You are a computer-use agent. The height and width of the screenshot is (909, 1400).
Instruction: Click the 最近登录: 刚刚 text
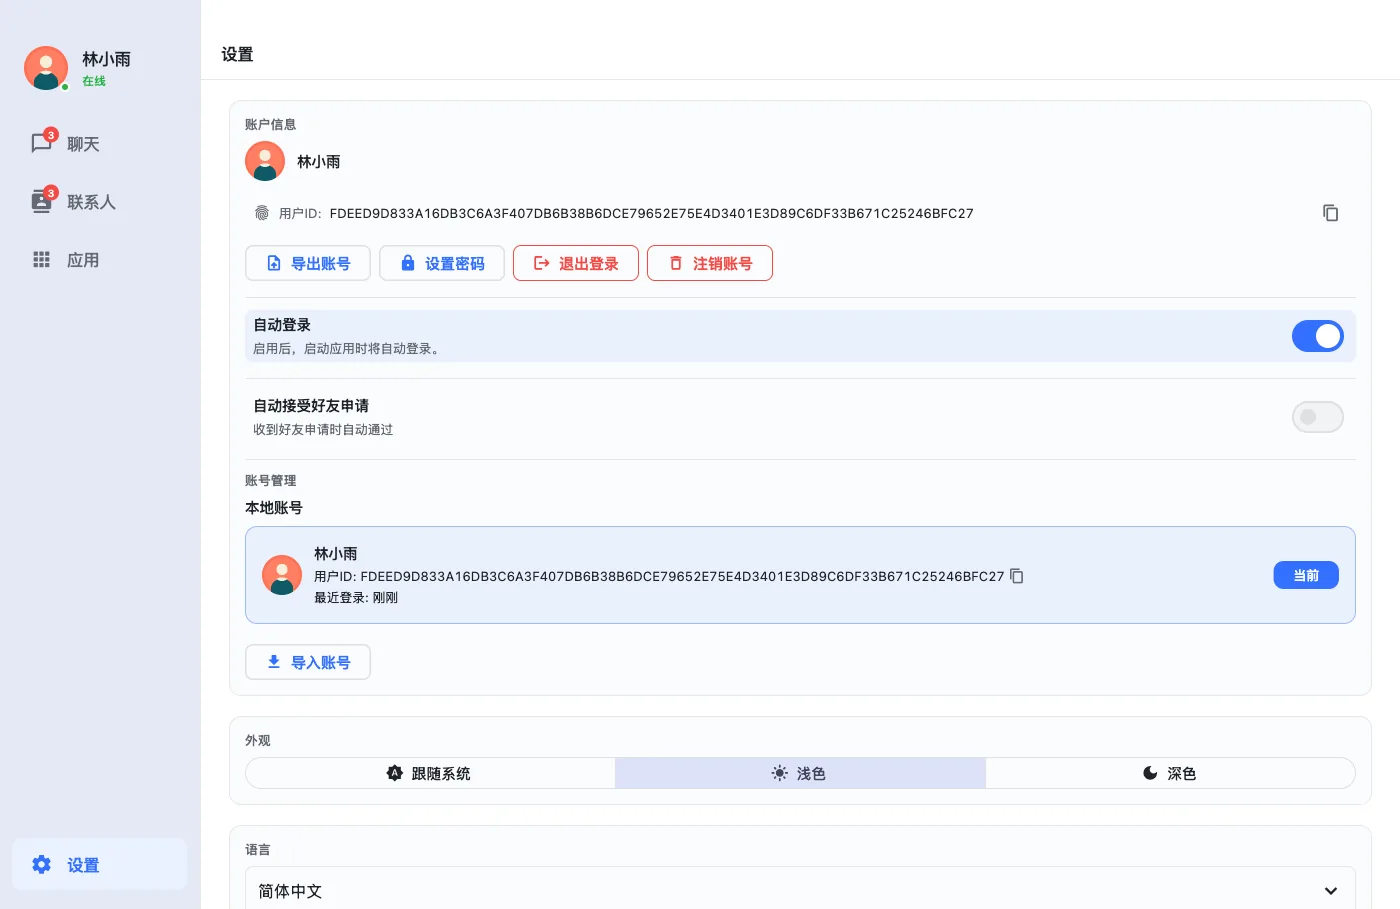click(x=356, y=597)
